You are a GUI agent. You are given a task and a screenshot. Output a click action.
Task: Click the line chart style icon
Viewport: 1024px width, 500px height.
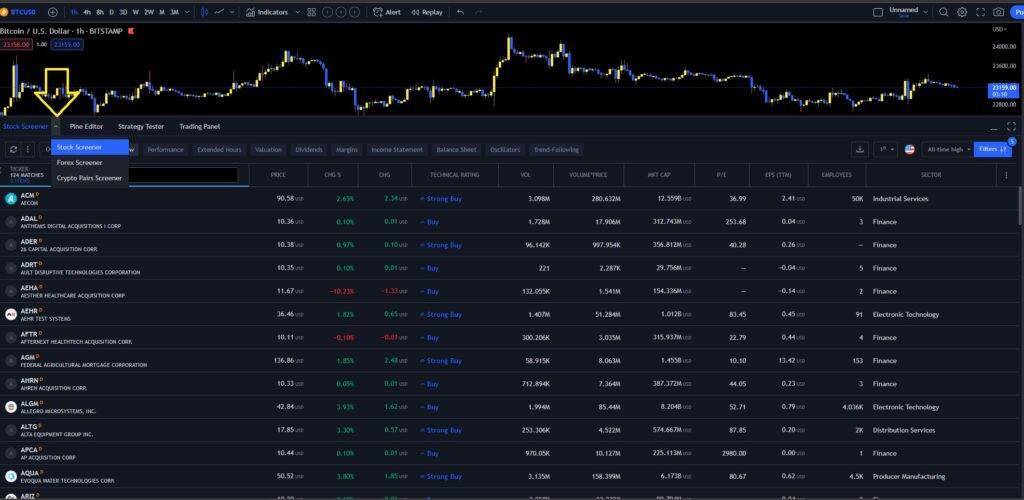[x=220, y=12]
